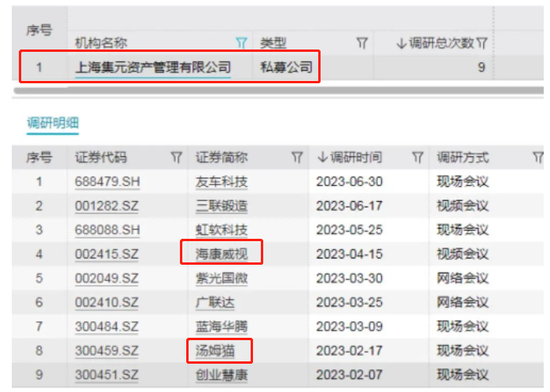Open the 友车科技 security link
Viewport: 550px width, 392px height.
pyautogui.click(x=222, y=182)
